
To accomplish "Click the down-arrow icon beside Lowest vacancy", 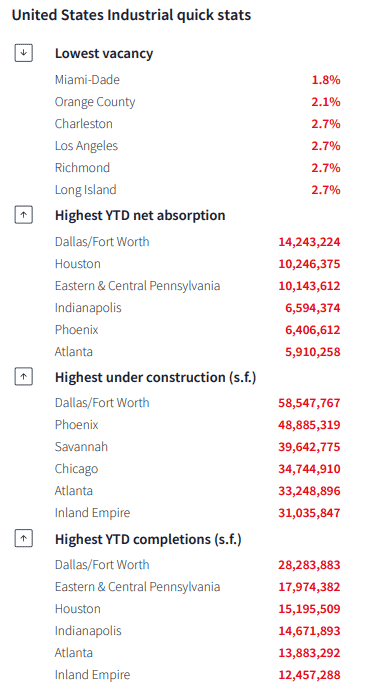I will 24,54.
